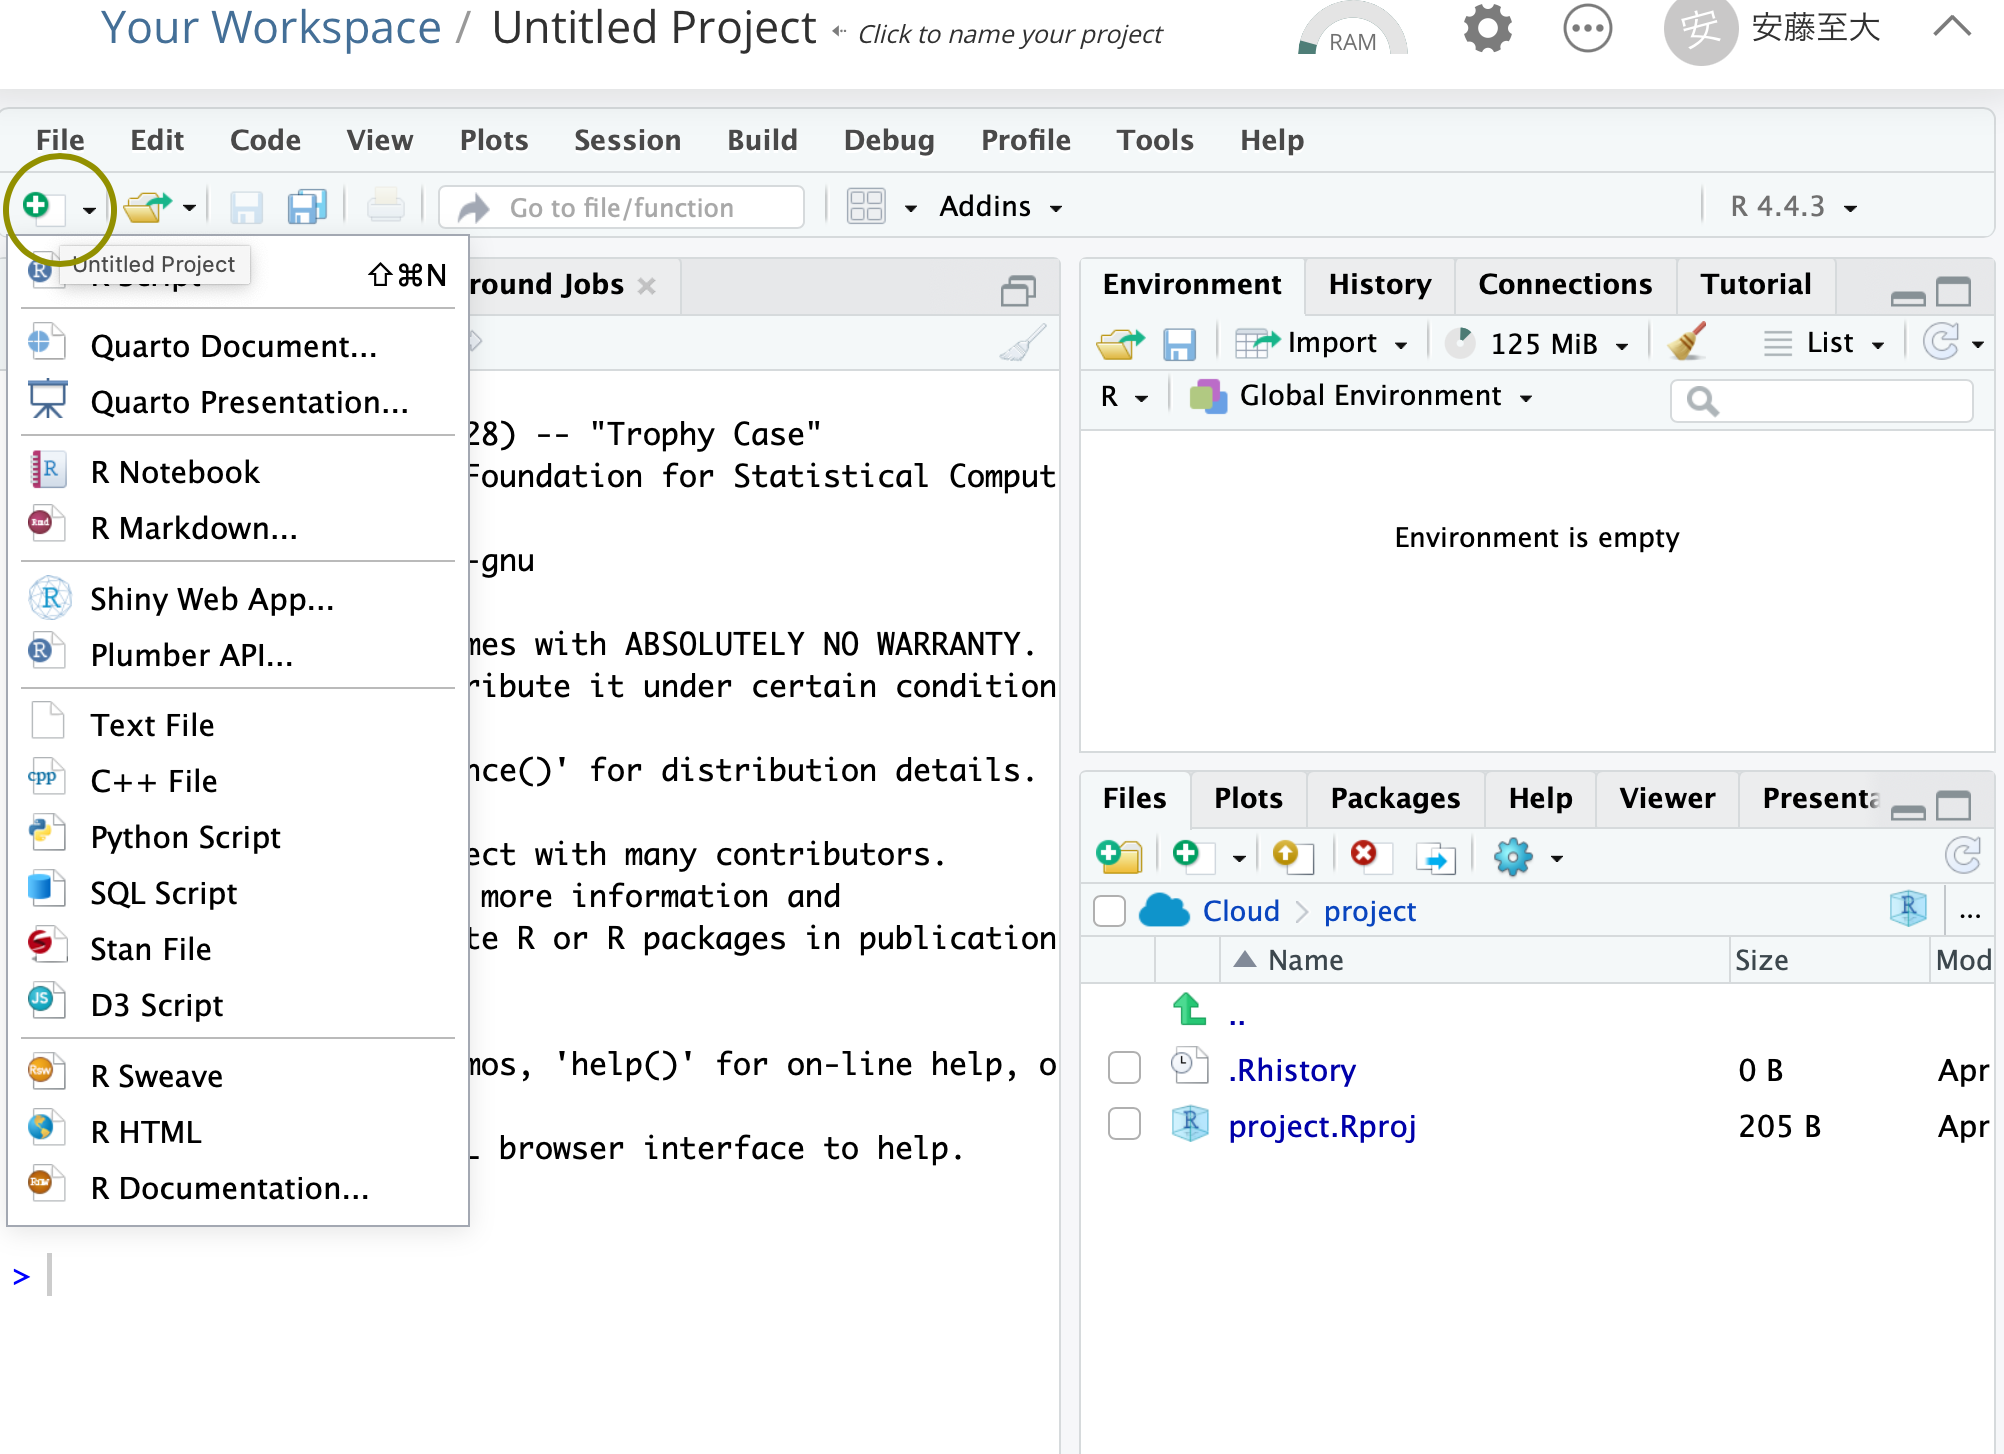The image size is (2004, 1454).
Task: Click the Save All documents icon
Action: (306, 207)
